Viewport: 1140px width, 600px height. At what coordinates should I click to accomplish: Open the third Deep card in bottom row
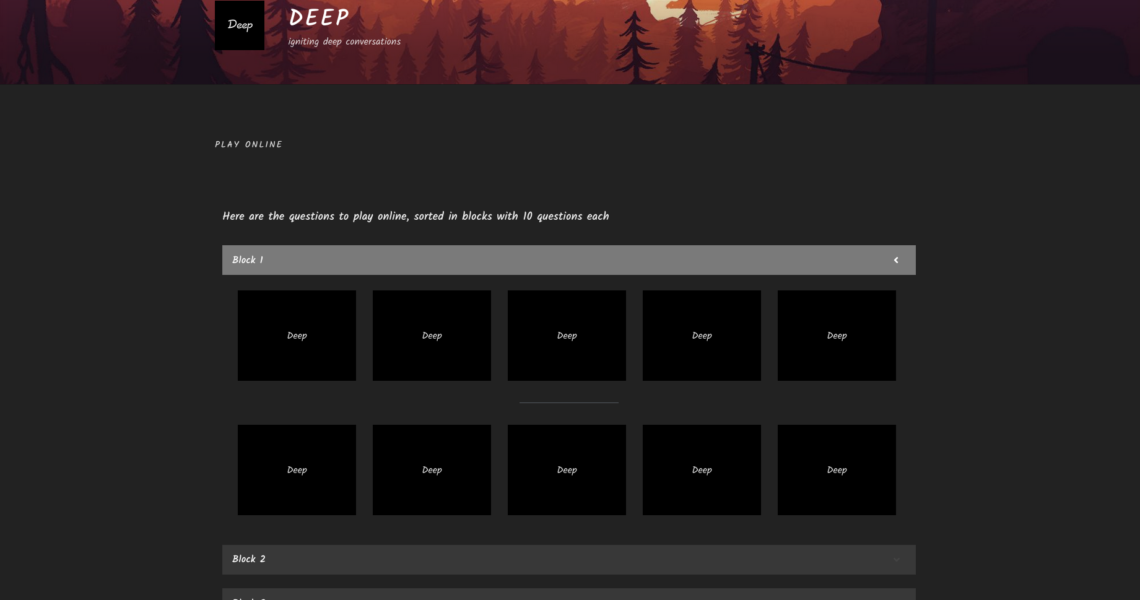[567, 470]
